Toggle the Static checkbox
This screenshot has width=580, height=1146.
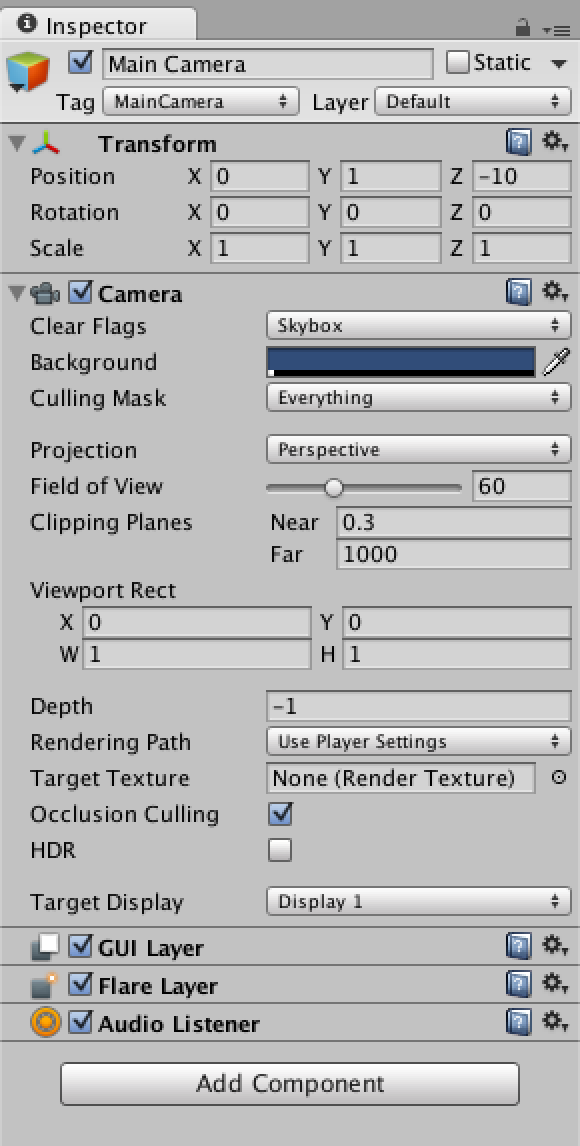pos(457,63)
